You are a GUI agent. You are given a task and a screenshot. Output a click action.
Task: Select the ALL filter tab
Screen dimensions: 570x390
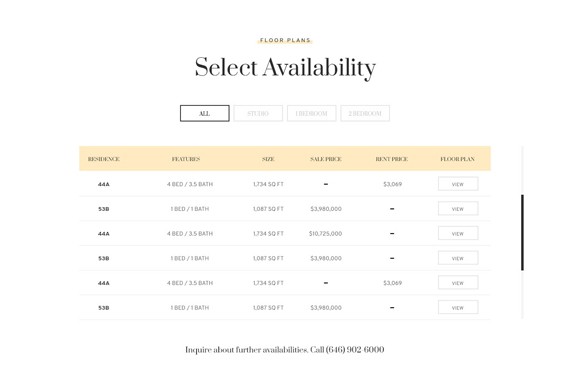click(205, 113)
